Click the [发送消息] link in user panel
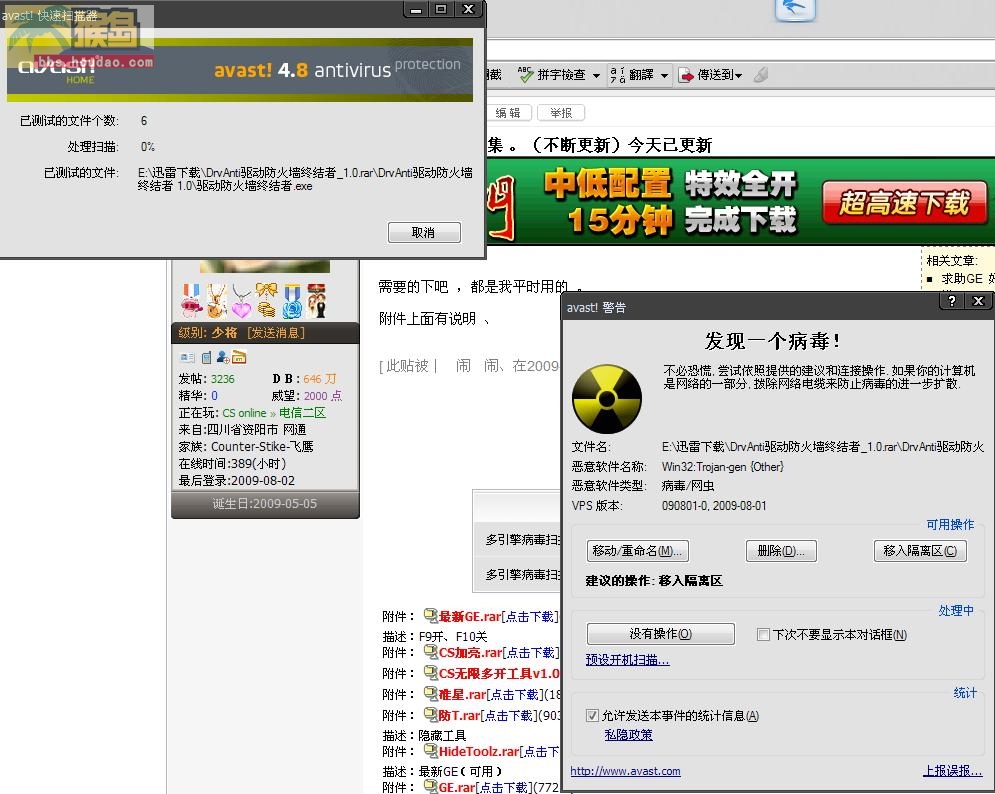This screenshot has height=794, width=995. click(276, 333)
